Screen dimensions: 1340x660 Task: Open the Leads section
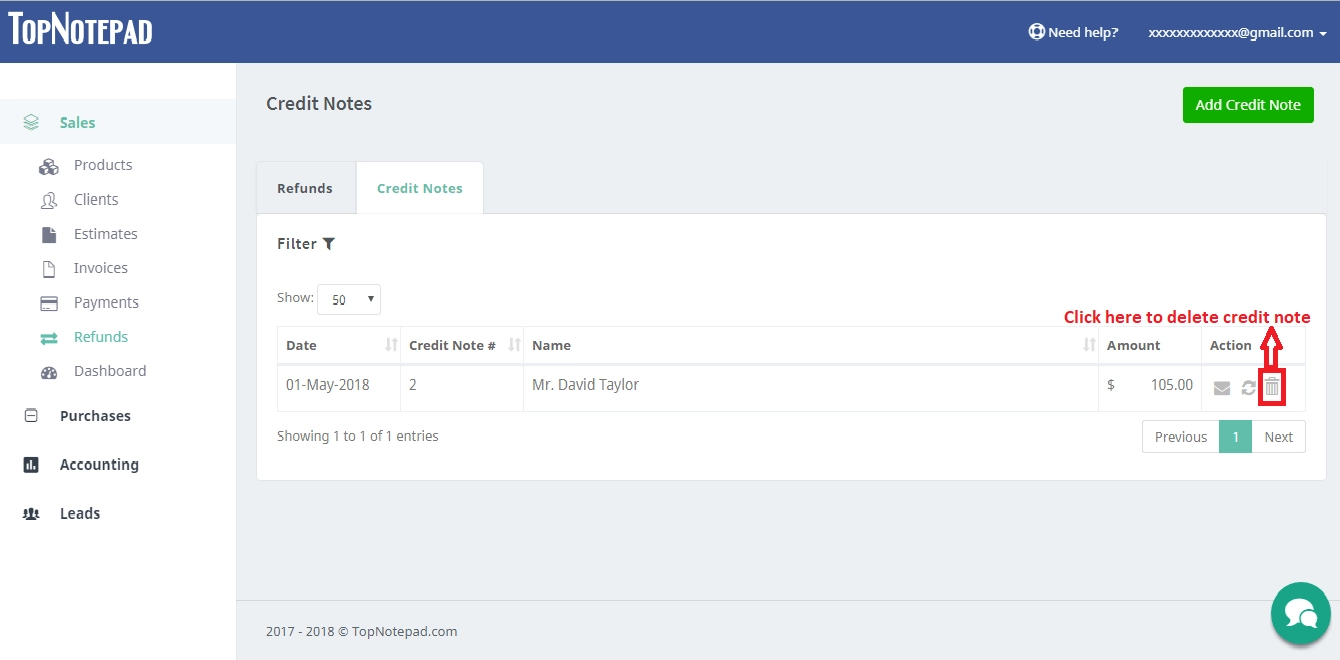tap(79, 513)
